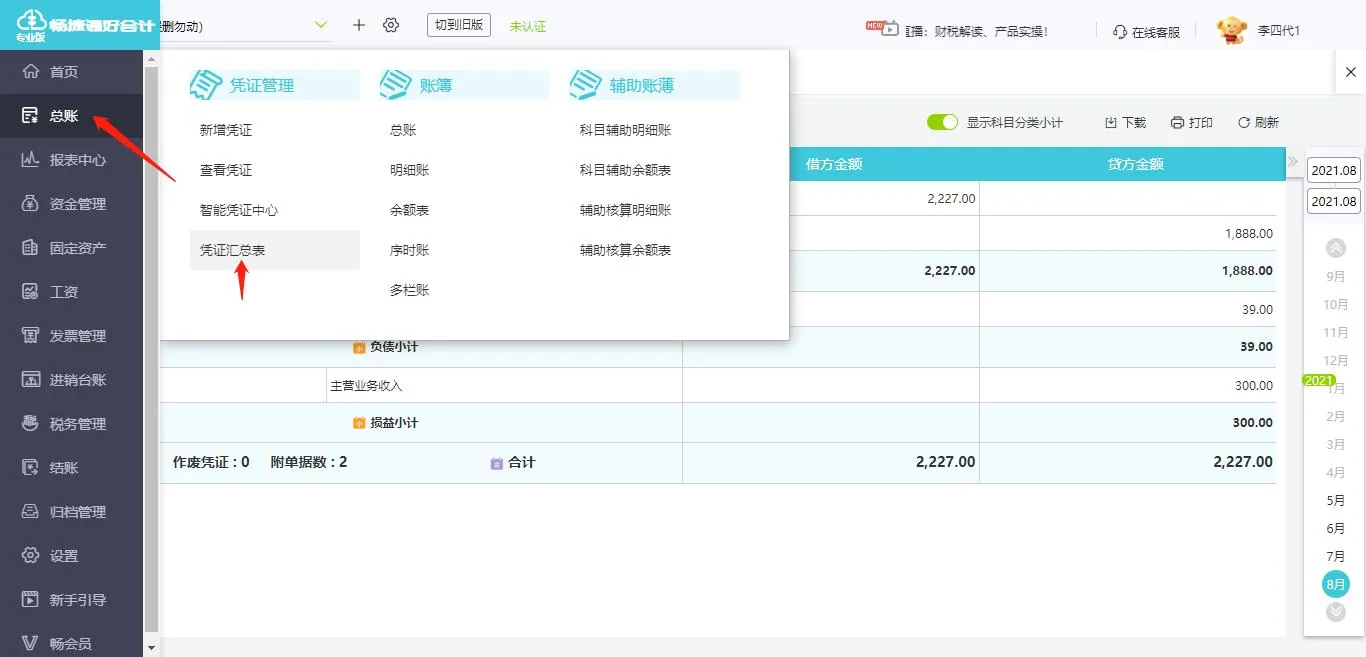
Task: Click the down double-chevron on the month timeline
Action: click(x=1336, y=612)
